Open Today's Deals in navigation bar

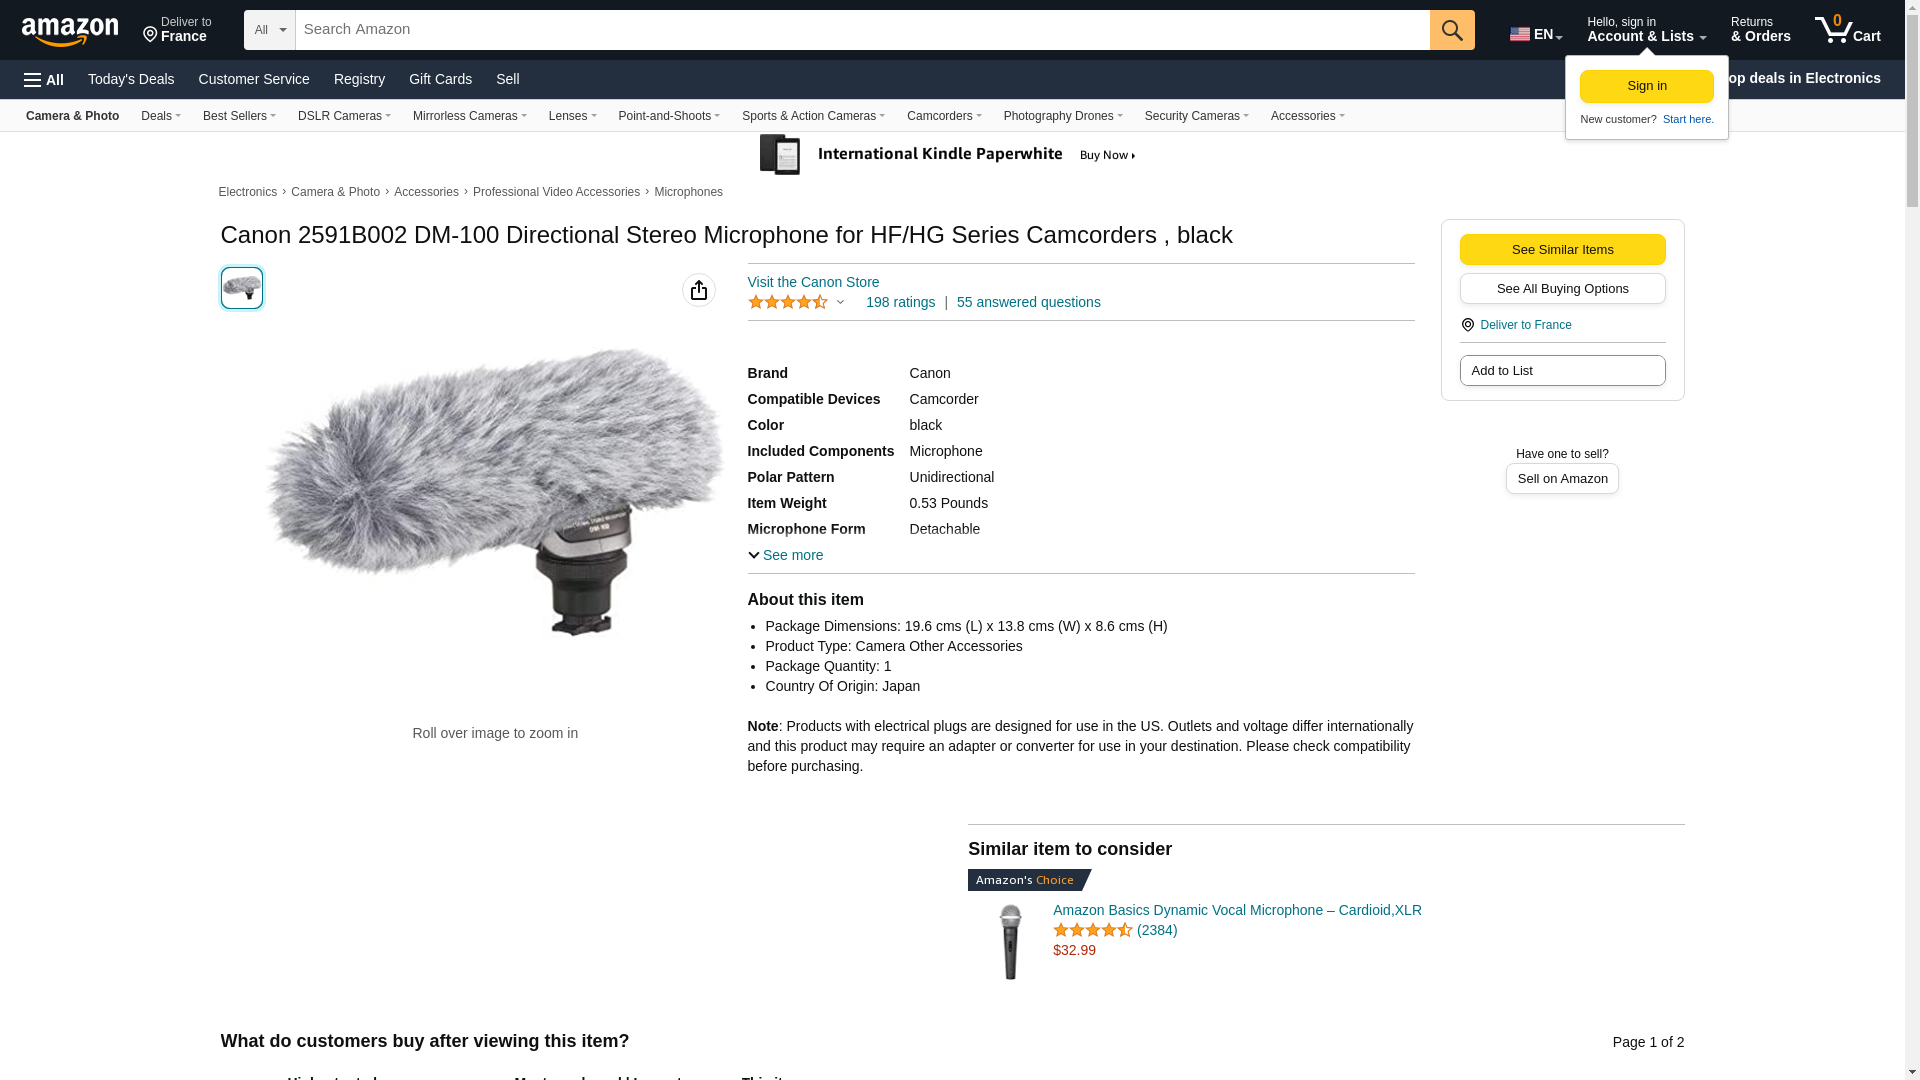click(x=131, y=79)
